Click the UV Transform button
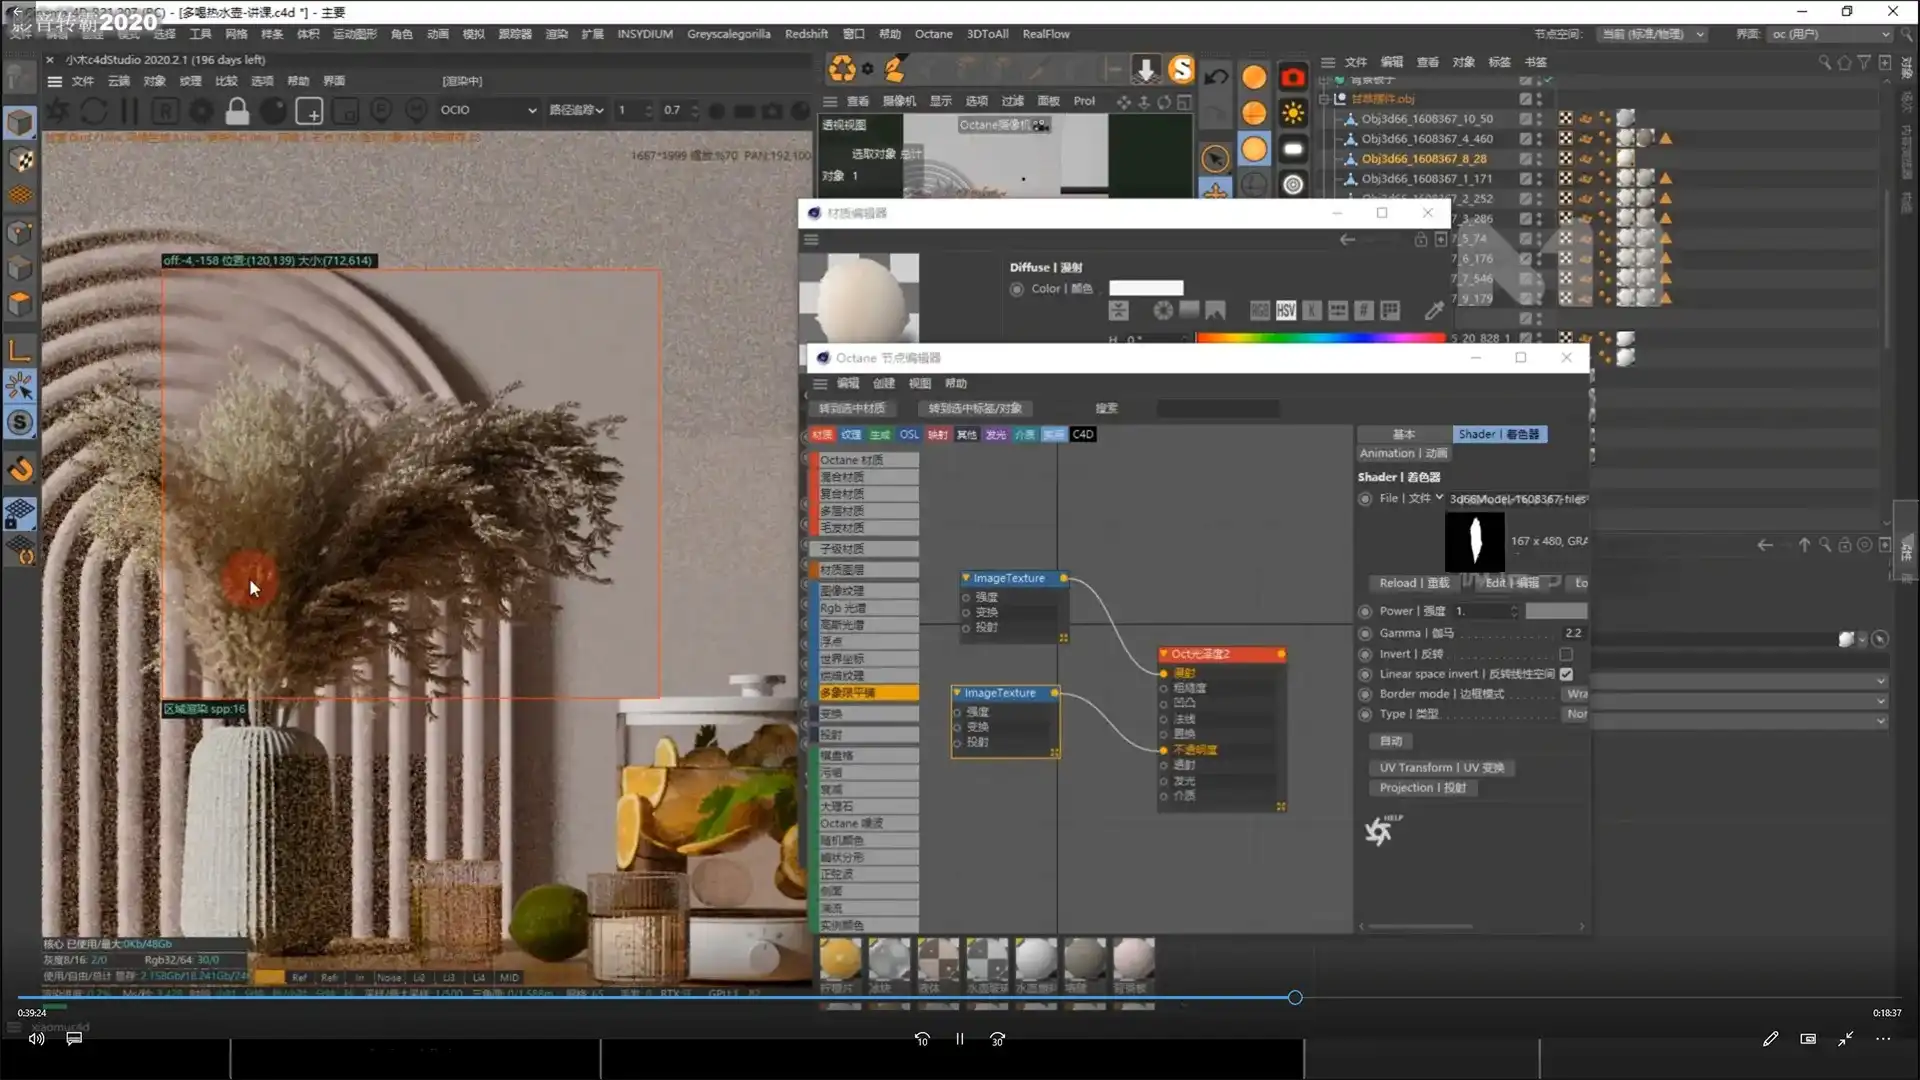This screenshot has height=1080, width=1920. (1441, 768)
